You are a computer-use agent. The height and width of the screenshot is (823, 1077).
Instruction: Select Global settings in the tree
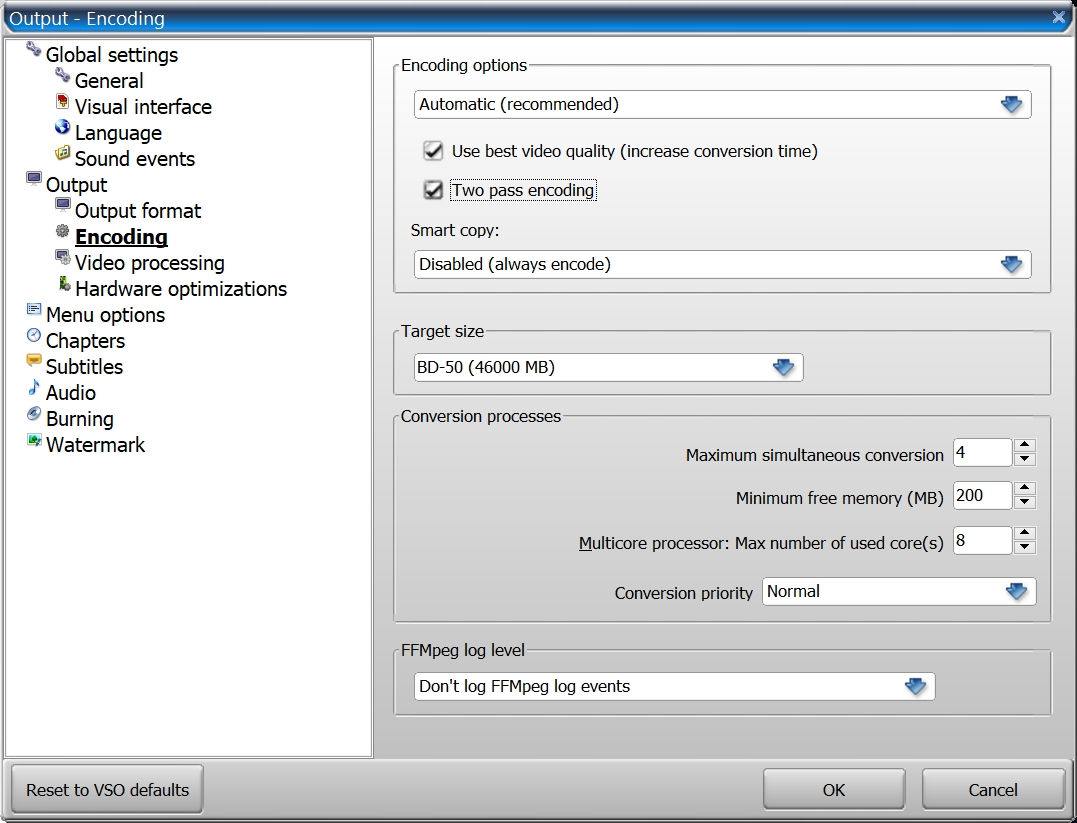pos(112,55)
